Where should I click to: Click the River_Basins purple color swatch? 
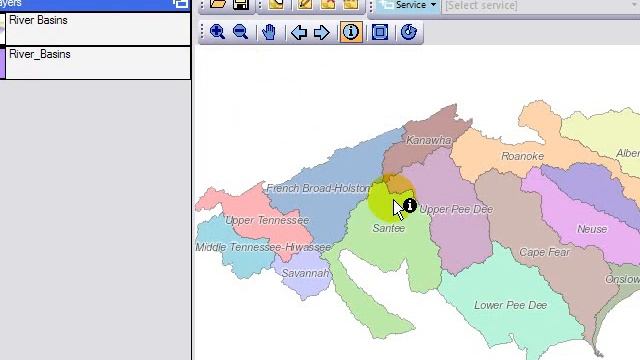point(2,62)
